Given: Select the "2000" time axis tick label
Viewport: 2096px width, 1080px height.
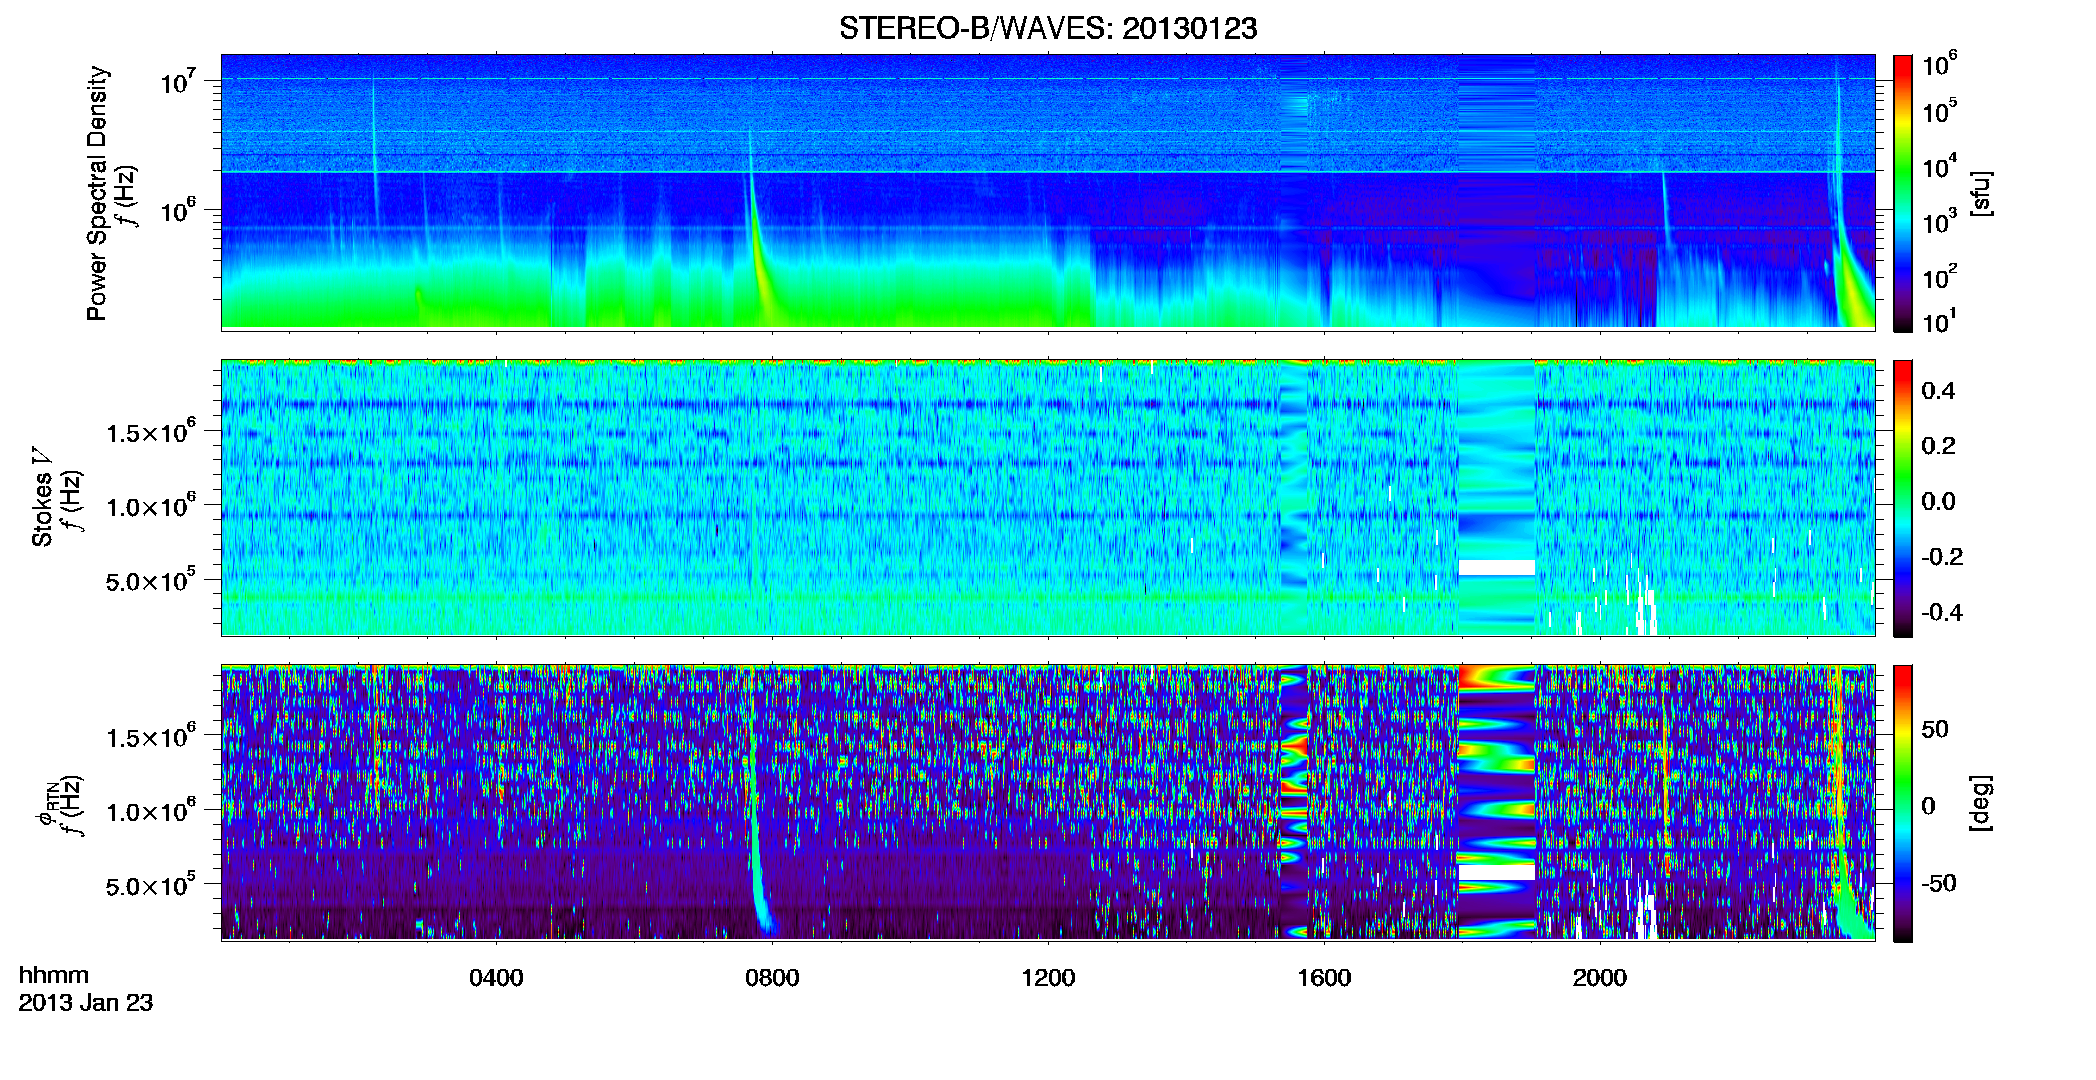Looking at the screenshot, I should (x=1600, y=978).
